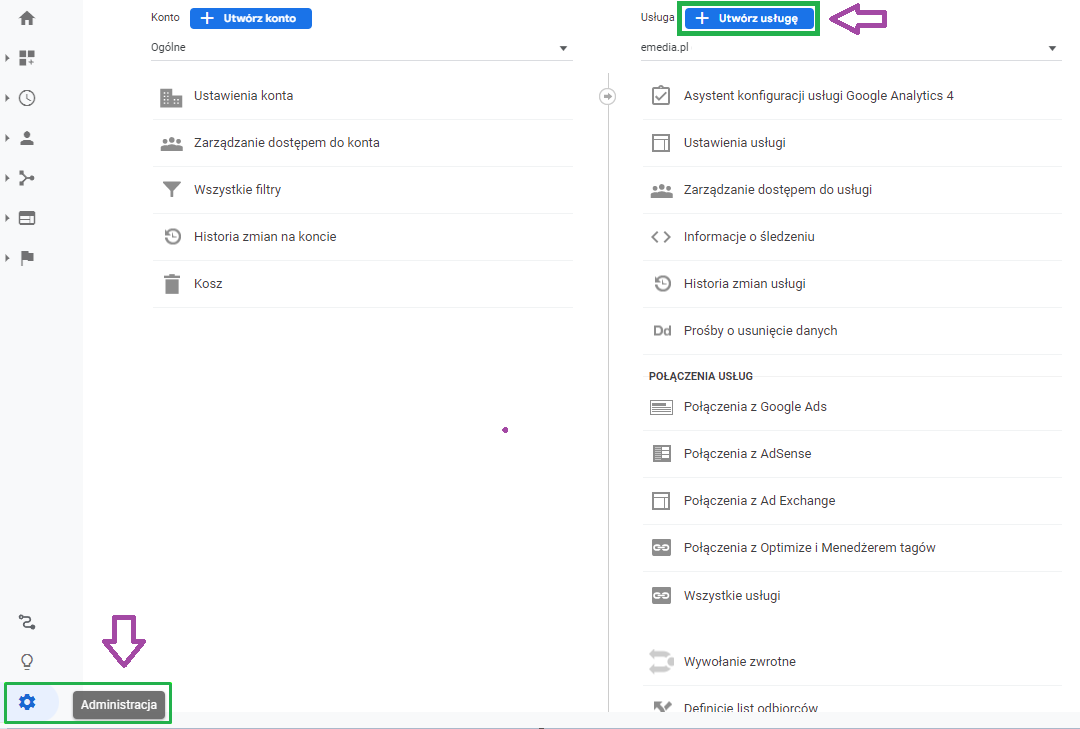Select the Audience person icon
Viewport: 1080px width, 729px height.
point(27,138)
